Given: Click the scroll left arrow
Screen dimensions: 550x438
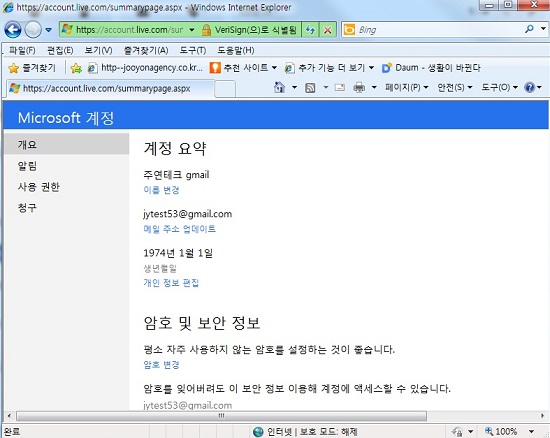Looking at the screenshot, I should click(9, 416).
